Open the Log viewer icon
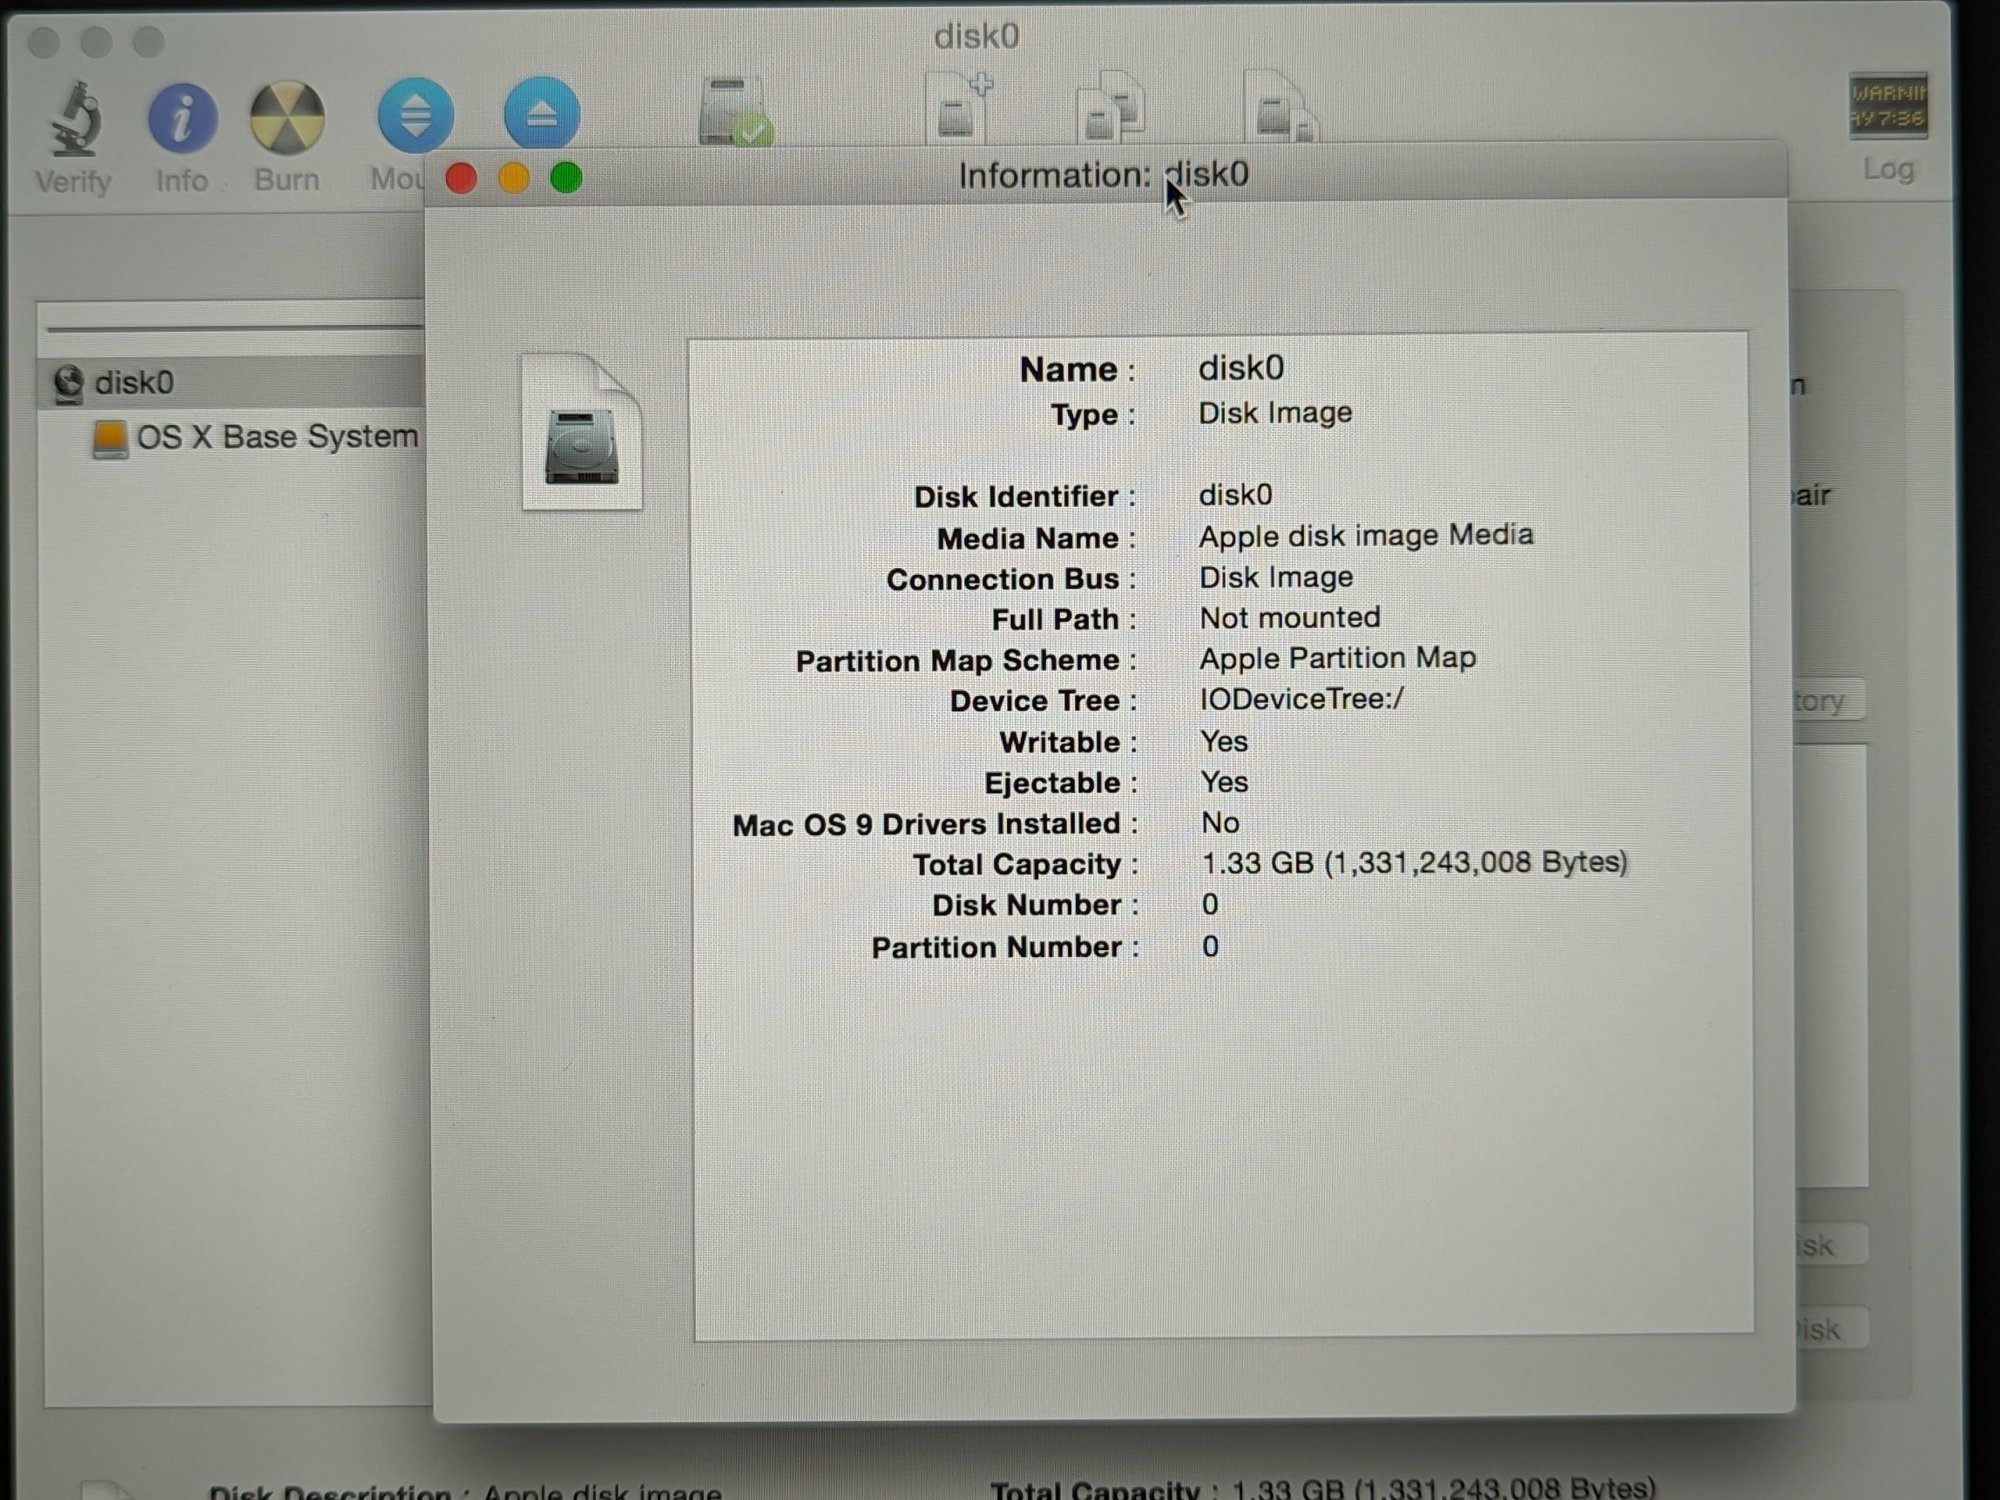The width and height of the screenshot is (2000, 1500). (x=1886, y=107)
